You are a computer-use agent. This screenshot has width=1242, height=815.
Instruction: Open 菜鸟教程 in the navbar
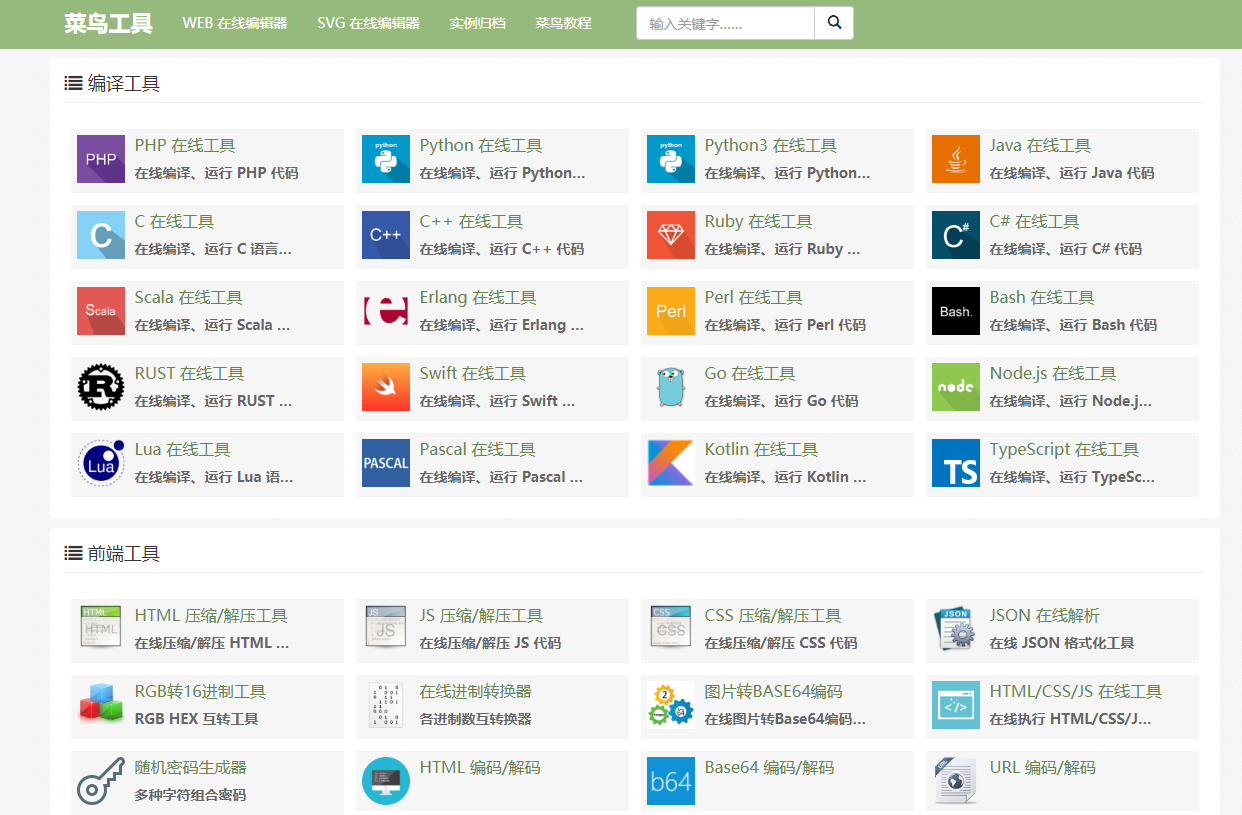pos(563,23)
